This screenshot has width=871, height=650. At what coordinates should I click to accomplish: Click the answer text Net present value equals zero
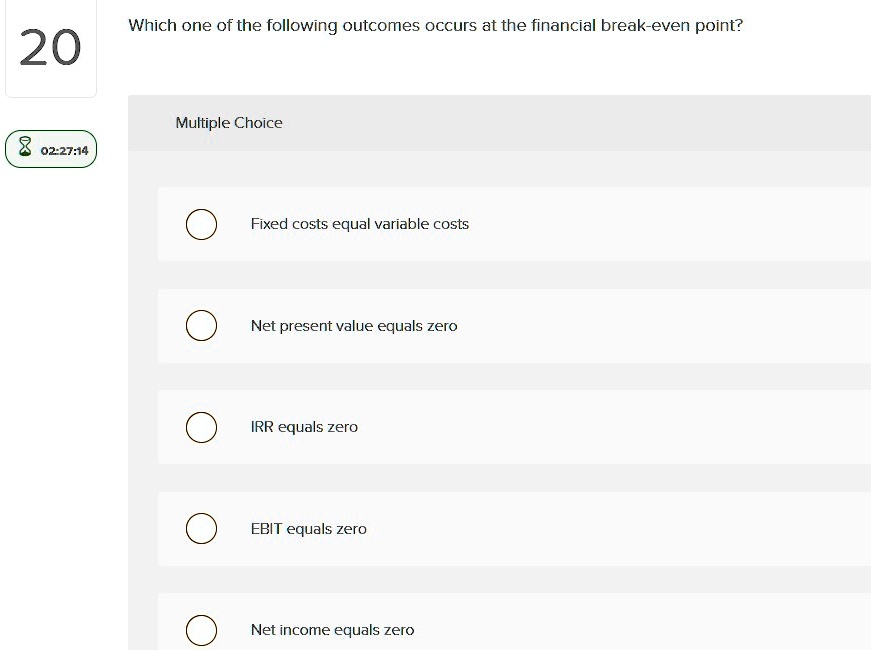tap(355, 325)
